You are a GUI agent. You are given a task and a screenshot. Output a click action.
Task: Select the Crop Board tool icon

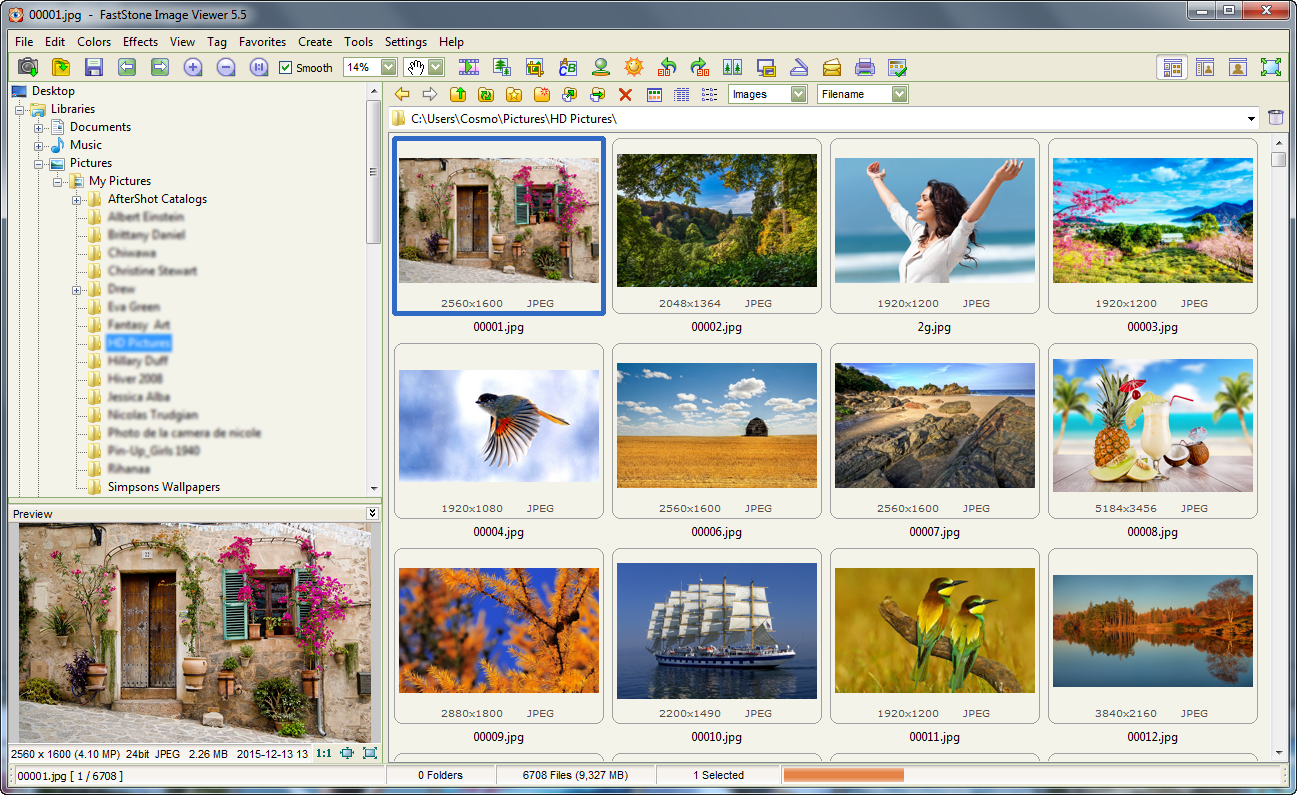[x=535, y=67]
